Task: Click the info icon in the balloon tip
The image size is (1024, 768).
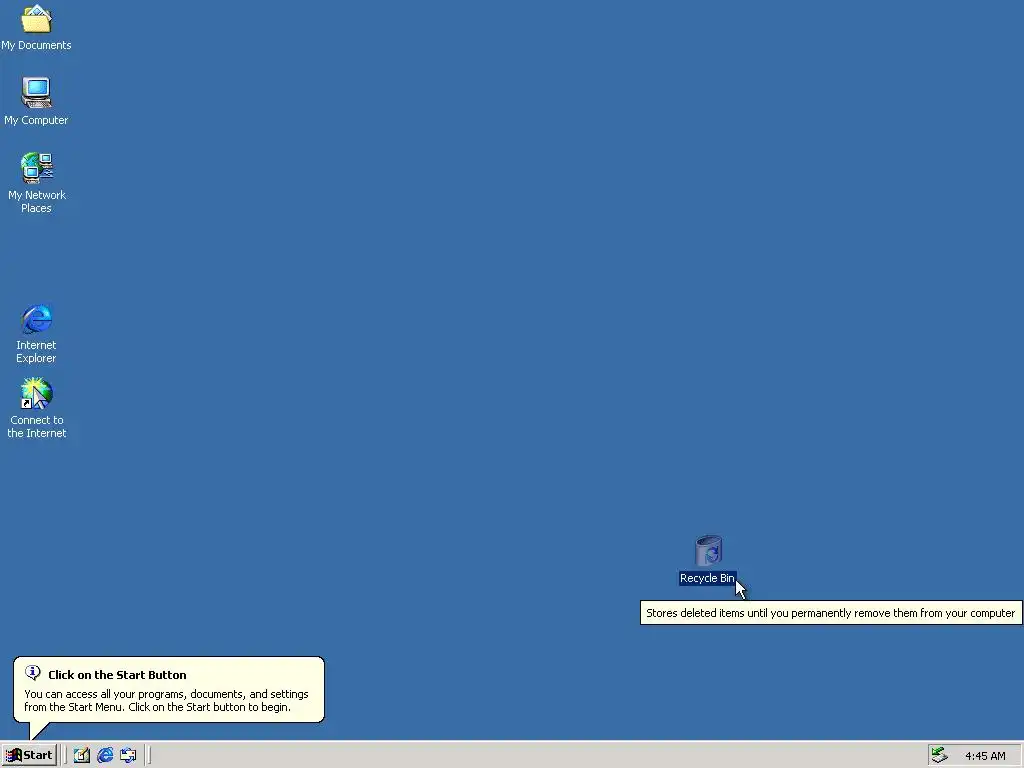Action: point(33,673)
